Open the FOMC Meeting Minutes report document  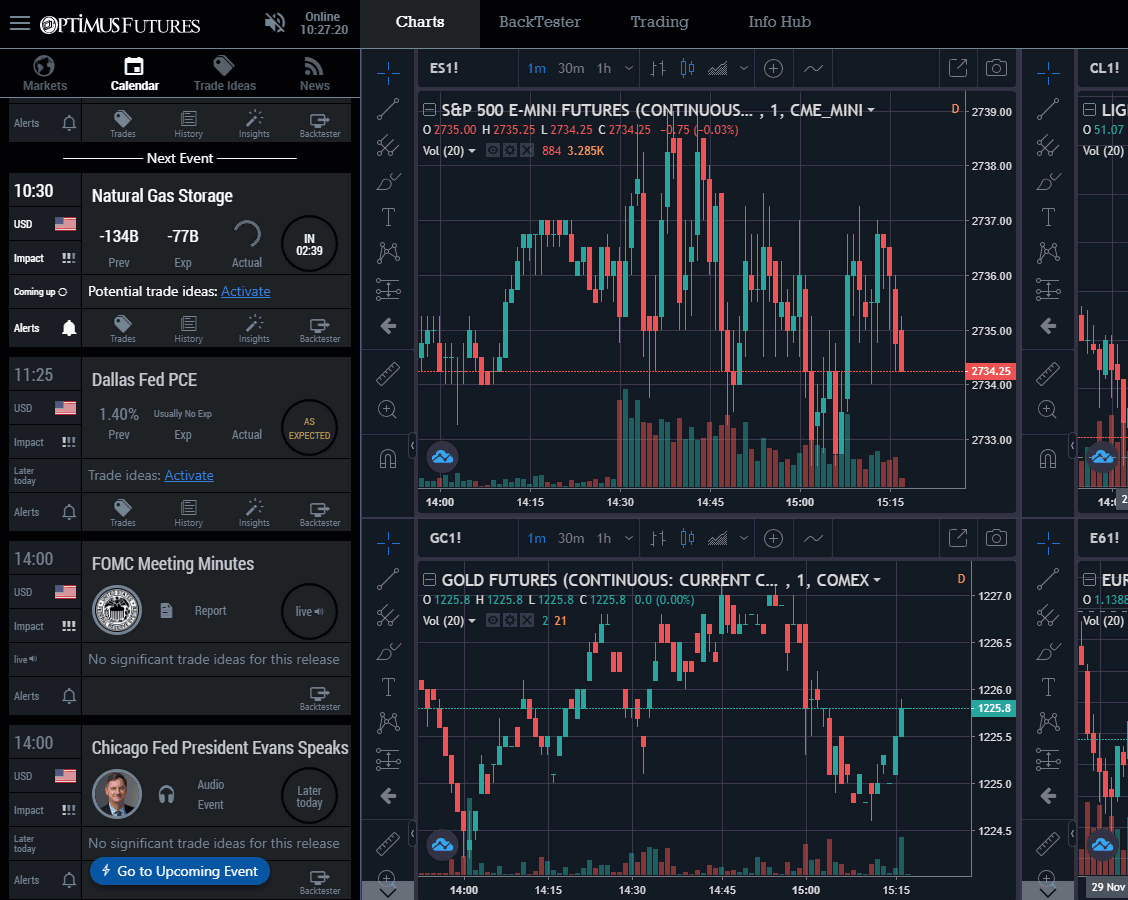point(166,611)
